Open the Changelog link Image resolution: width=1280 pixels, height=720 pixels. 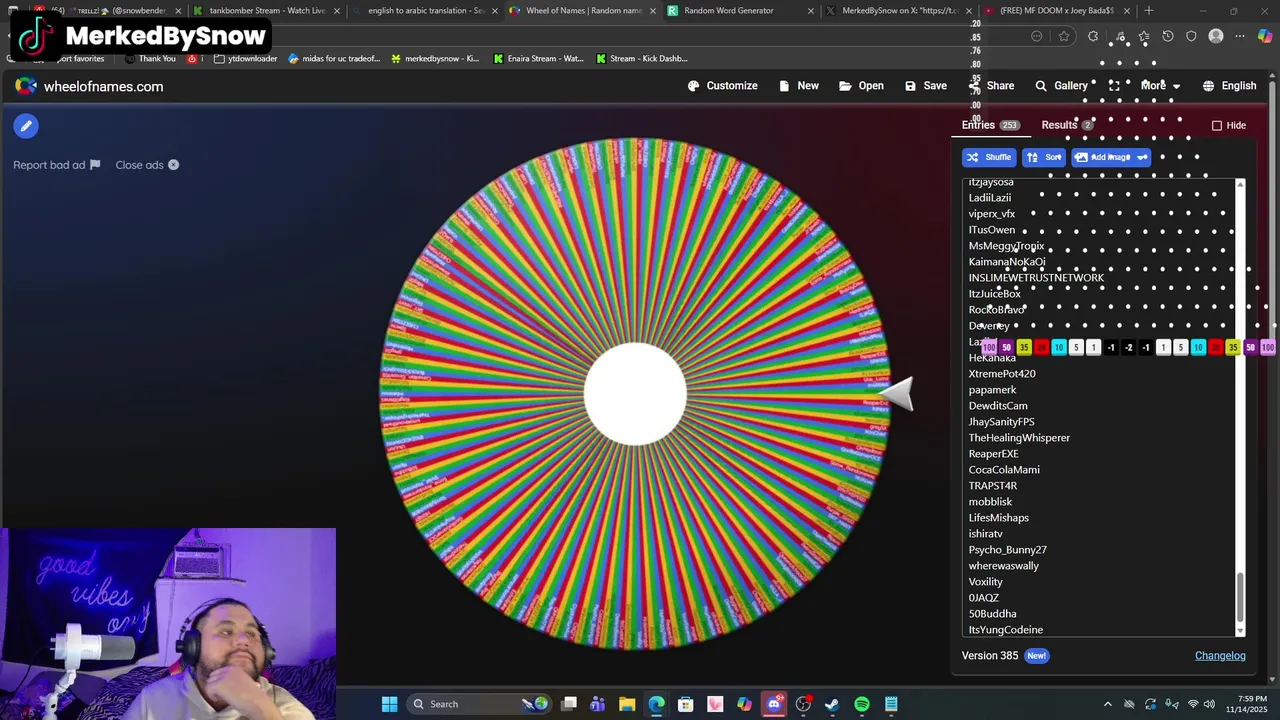(1220, 656)
